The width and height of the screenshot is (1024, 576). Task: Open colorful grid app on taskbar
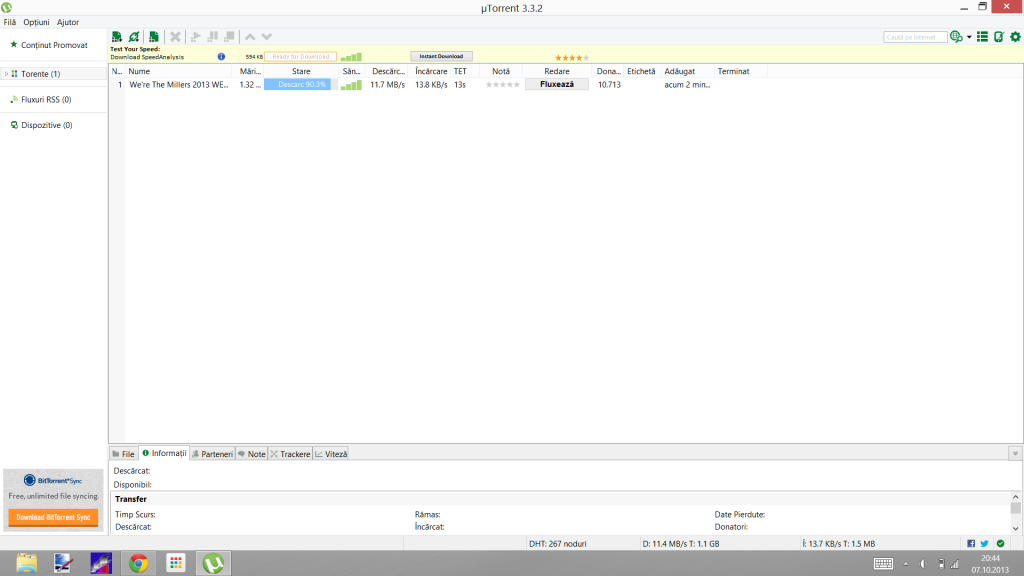[x=176, y=563]
